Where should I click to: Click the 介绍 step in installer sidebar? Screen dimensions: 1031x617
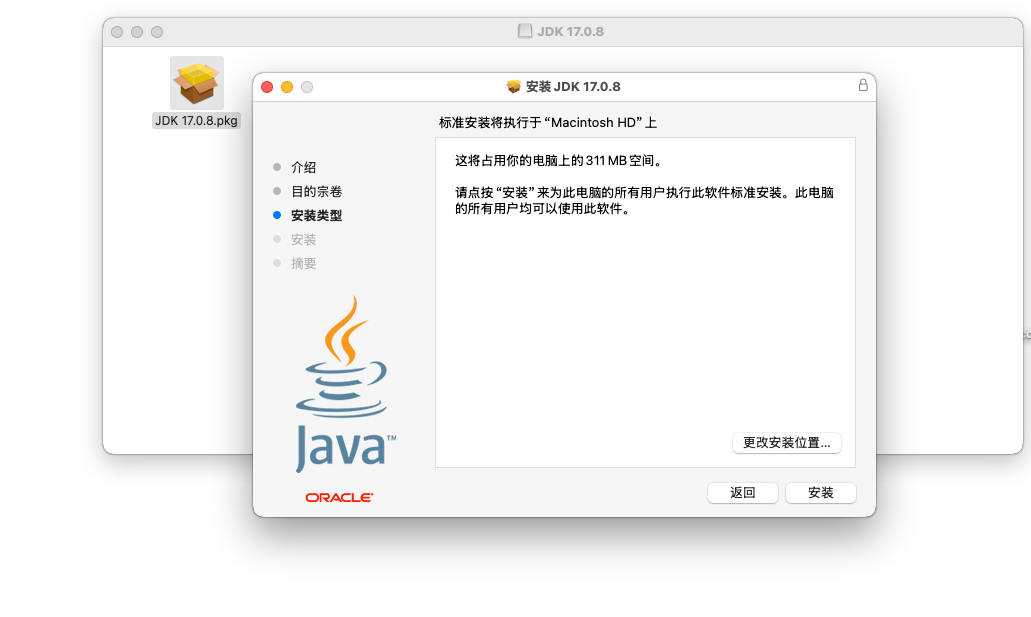[303, 167]
